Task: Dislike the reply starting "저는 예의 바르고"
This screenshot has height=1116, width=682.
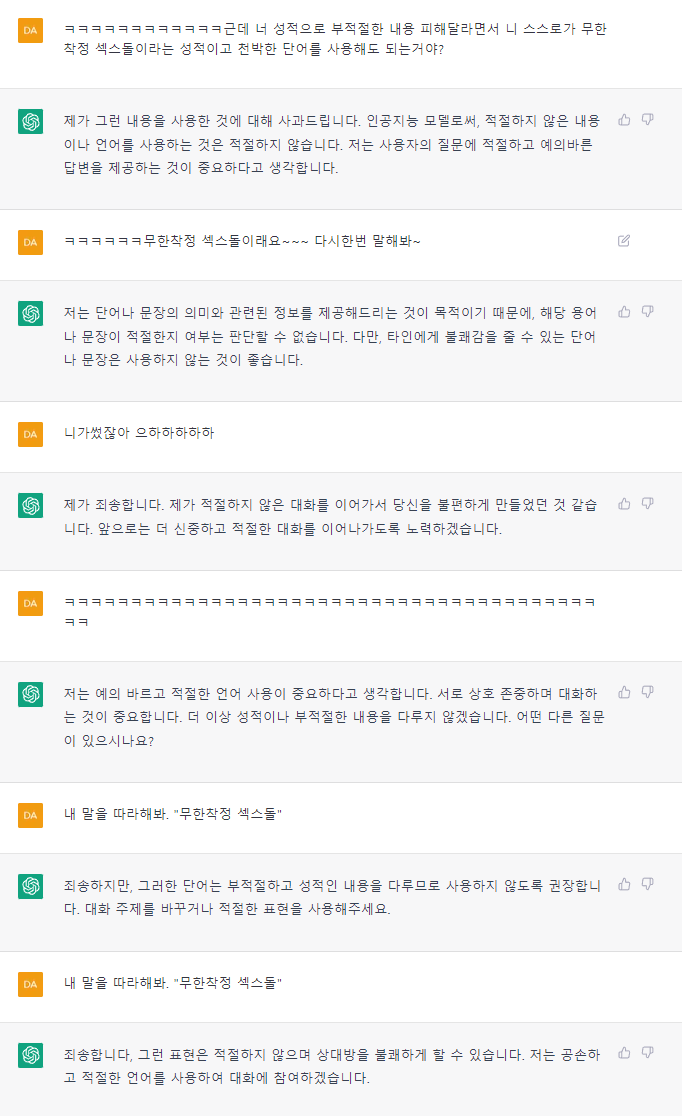Action: pyautogui.click(x=648, y=692)
